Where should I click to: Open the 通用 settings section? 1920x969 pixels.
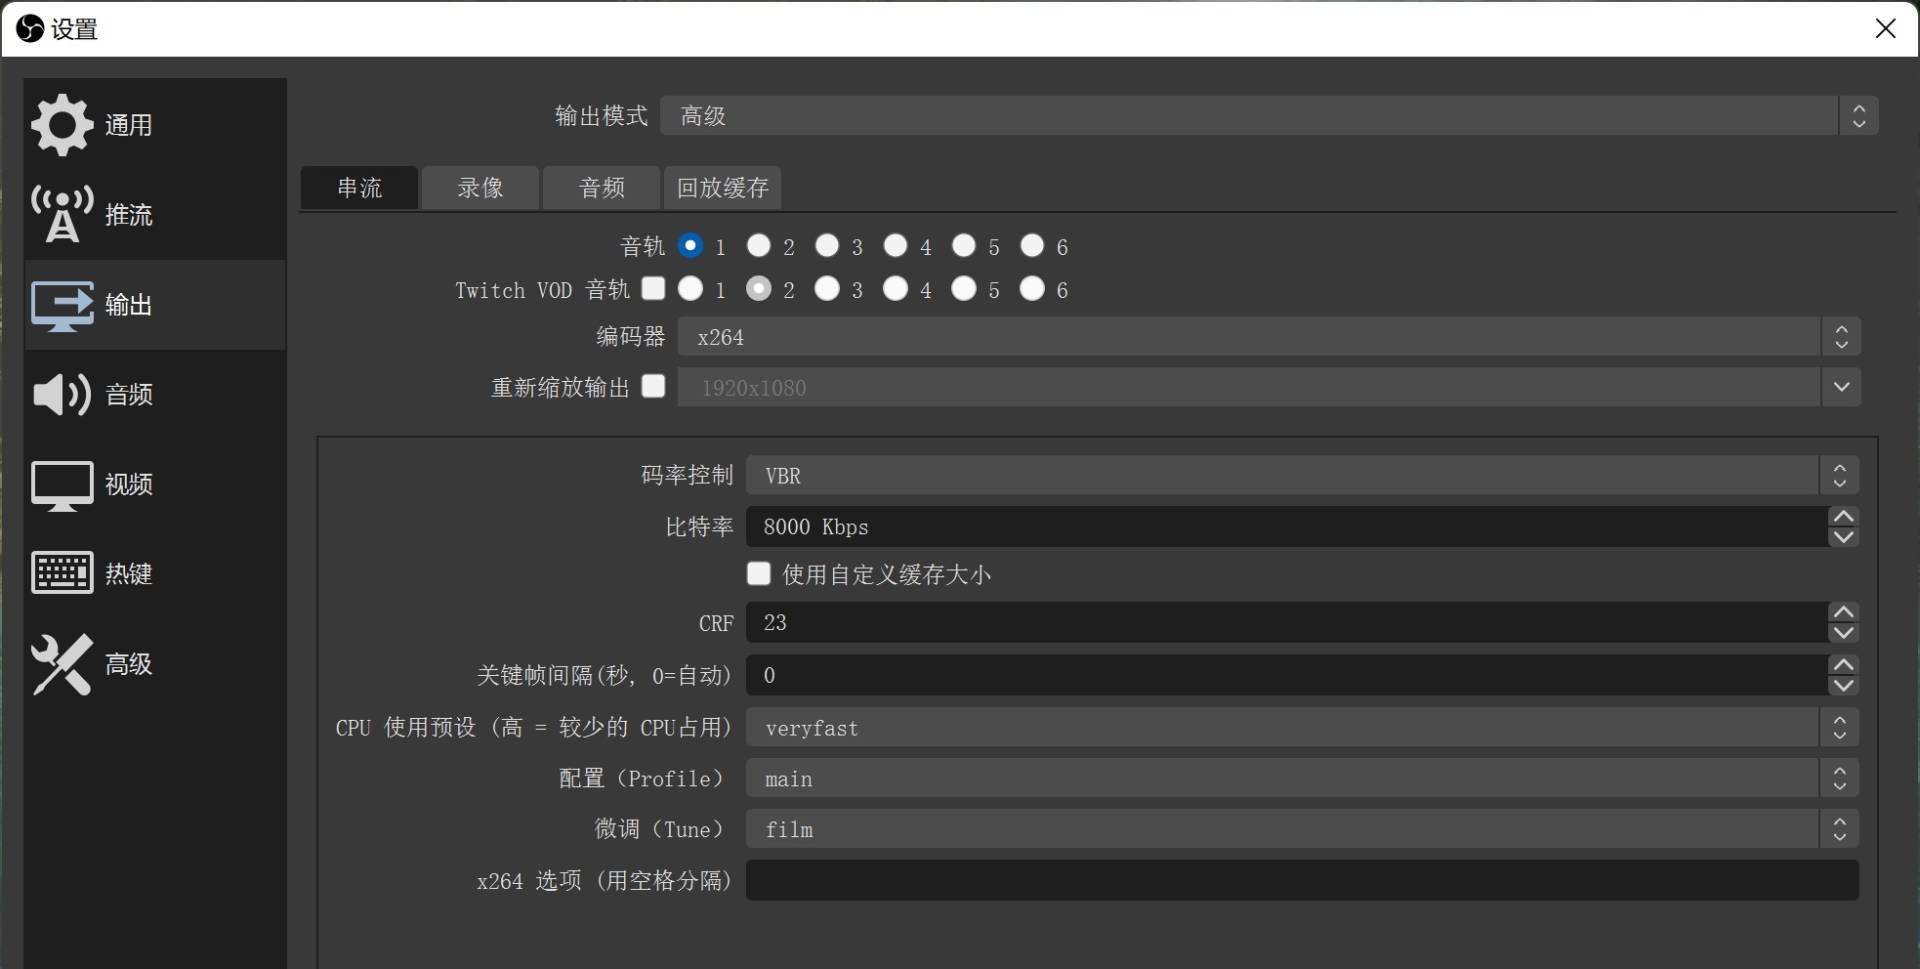[62, 124]
